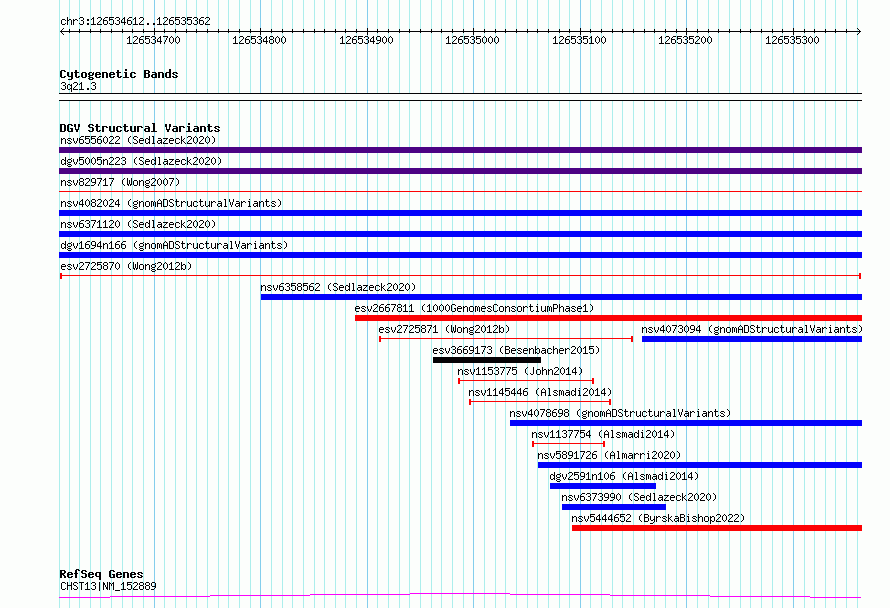Screen dimensions: 890x608
Task: Select dgv2591n106 (Alsmadi2014) label
Action: tap(624, 476)
